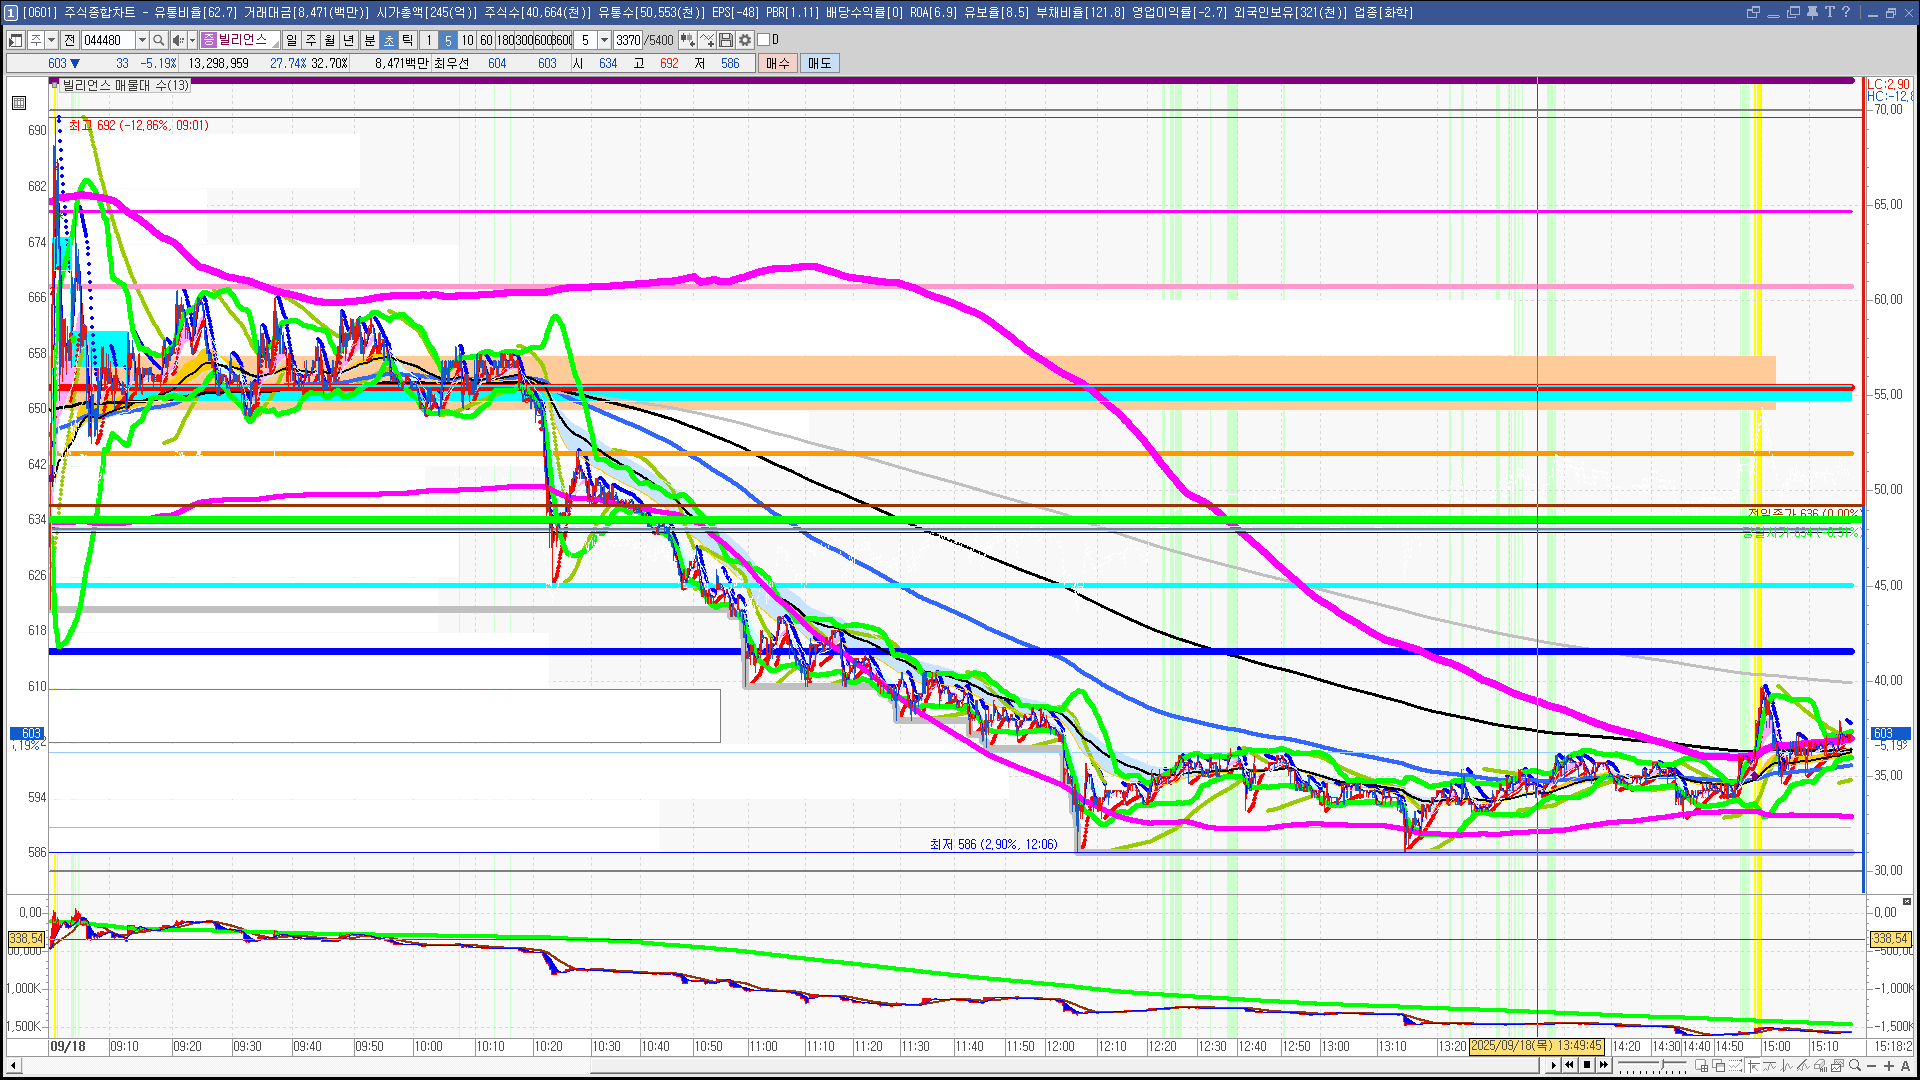Open dropdown arrow next to speaker icon

[x=192, y=40]
